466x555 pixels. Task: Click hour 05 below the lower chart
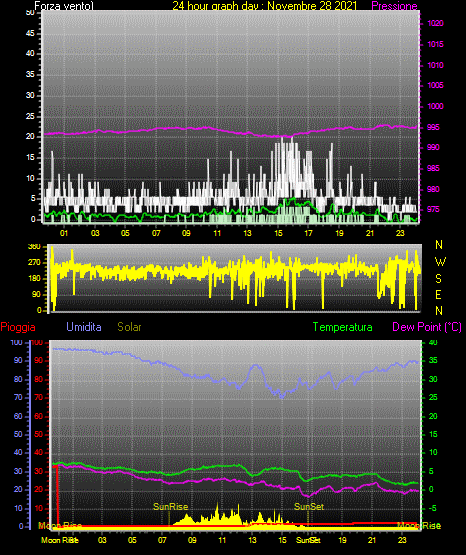[132, 540]
